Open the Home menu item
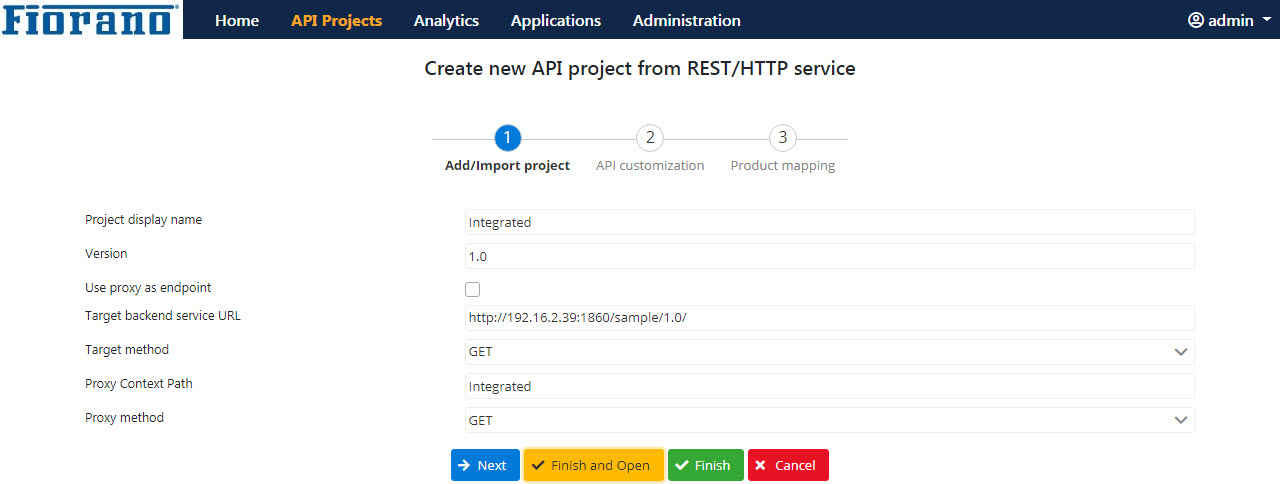Image resolution: width=1280 pixels, height=484 pixels. coord(237,20)
